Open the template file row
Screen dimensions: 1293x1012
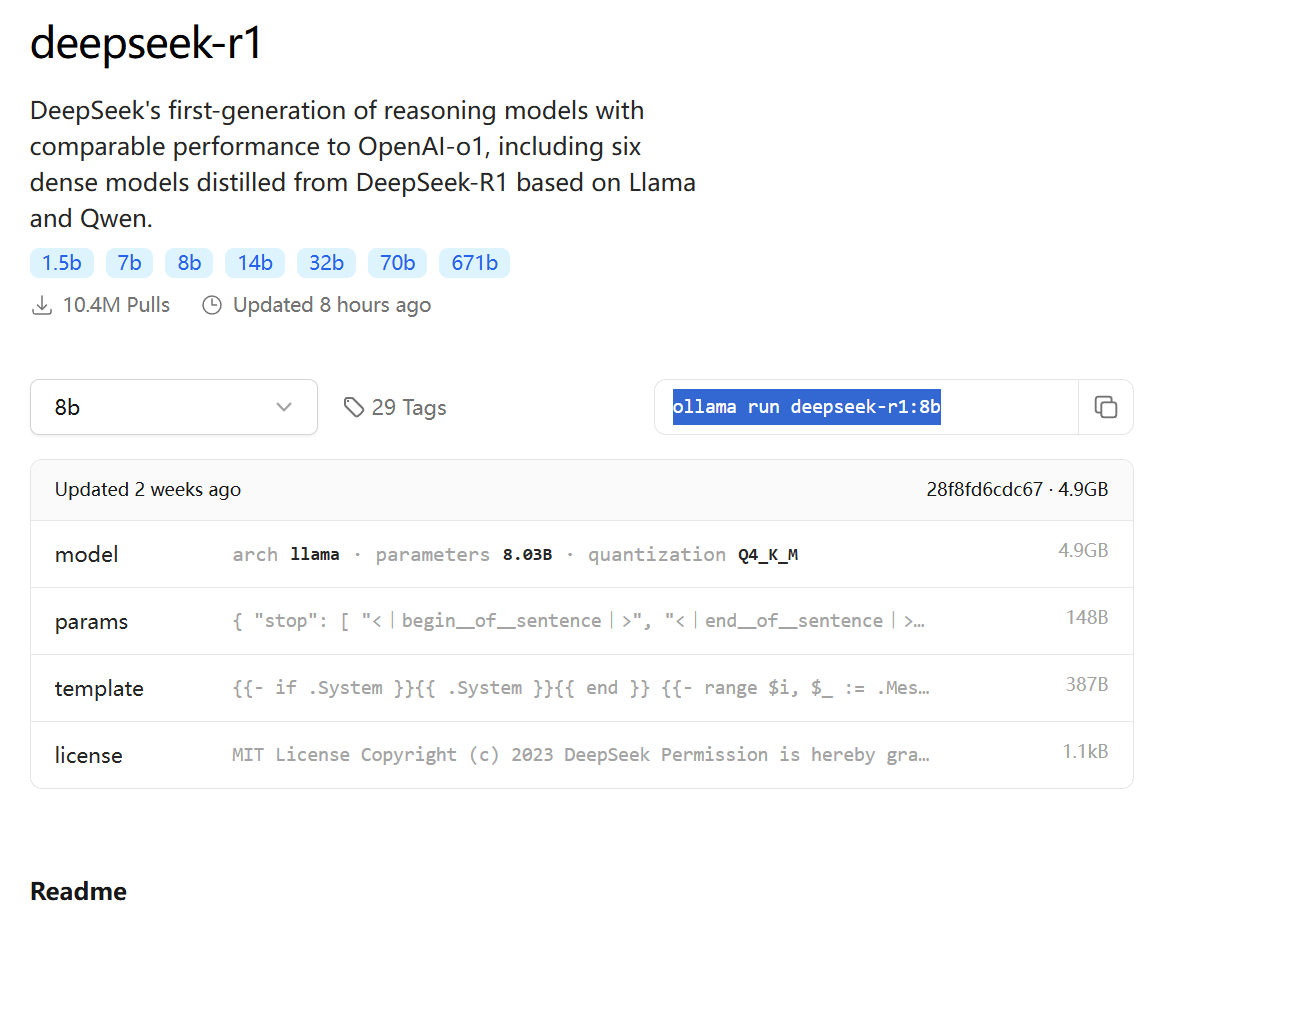coord(582,688)
